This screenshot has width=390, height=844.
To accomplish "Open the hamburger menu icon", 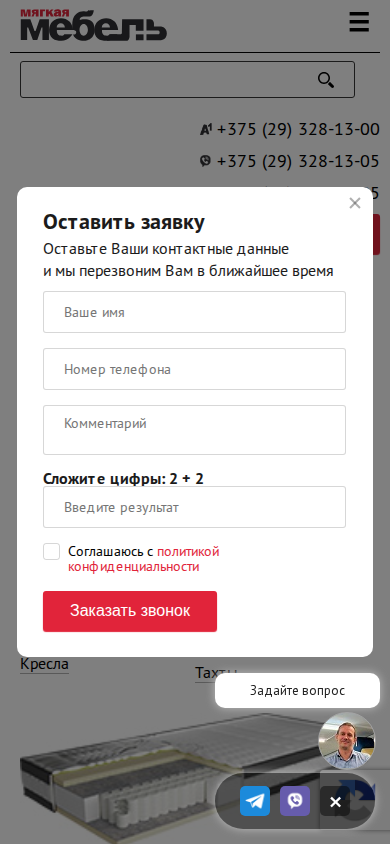I will [359, 23].
